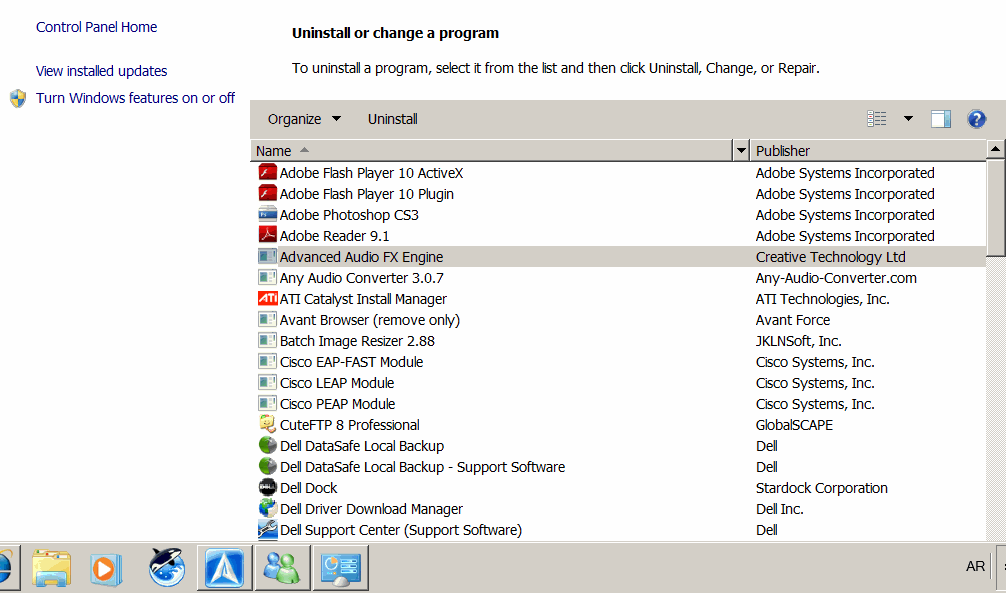1006x593 pixels.
Task: Open the Name column filter dropdown
Action: [741, 151]
